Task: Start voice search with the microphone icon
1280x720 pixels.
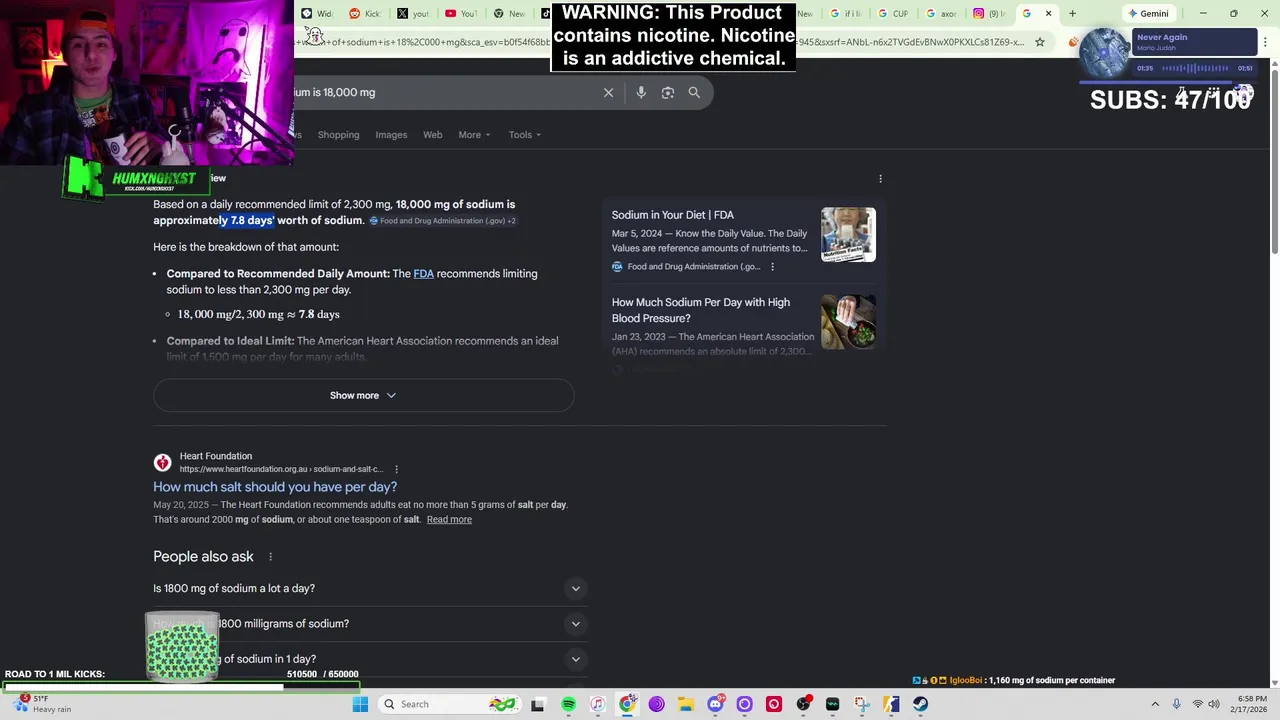Action: pyautogui.click(x=641, y=92)
